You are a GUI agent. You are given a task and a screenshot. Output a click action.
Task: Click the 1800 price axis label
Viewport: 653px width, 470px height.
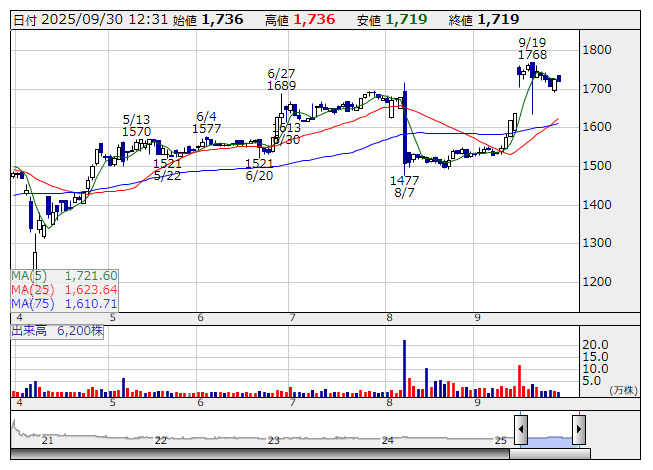[x=597, y=50]
